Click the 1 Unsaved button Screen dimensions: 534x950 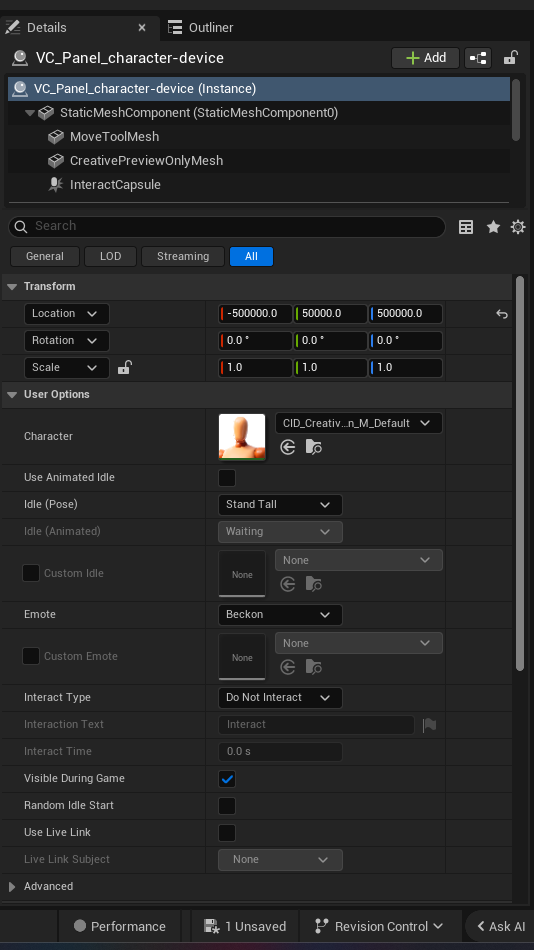[245, 926]
